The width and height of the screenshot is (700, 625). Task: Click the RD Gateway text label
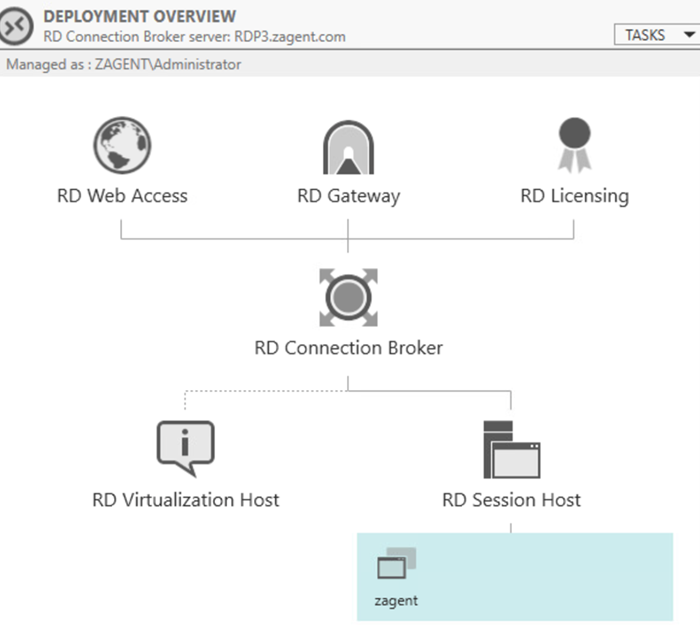[348, 196]
